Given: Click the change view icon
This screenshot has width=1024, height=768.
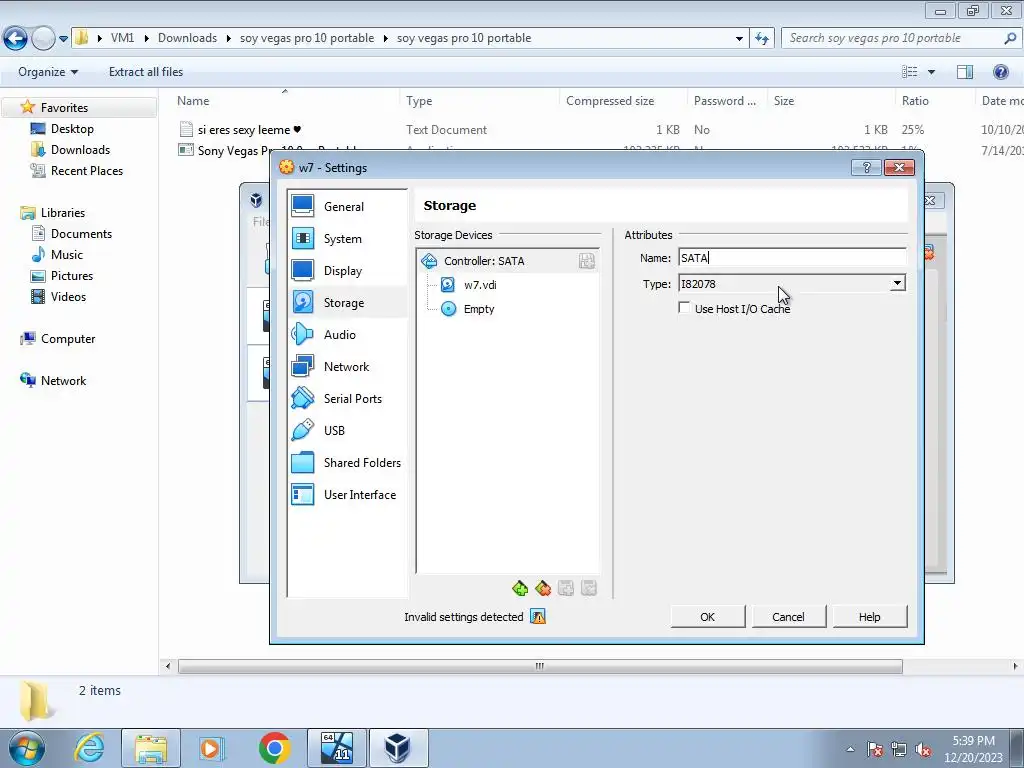Looking at the screenshot, I should [x=910, y=72].
